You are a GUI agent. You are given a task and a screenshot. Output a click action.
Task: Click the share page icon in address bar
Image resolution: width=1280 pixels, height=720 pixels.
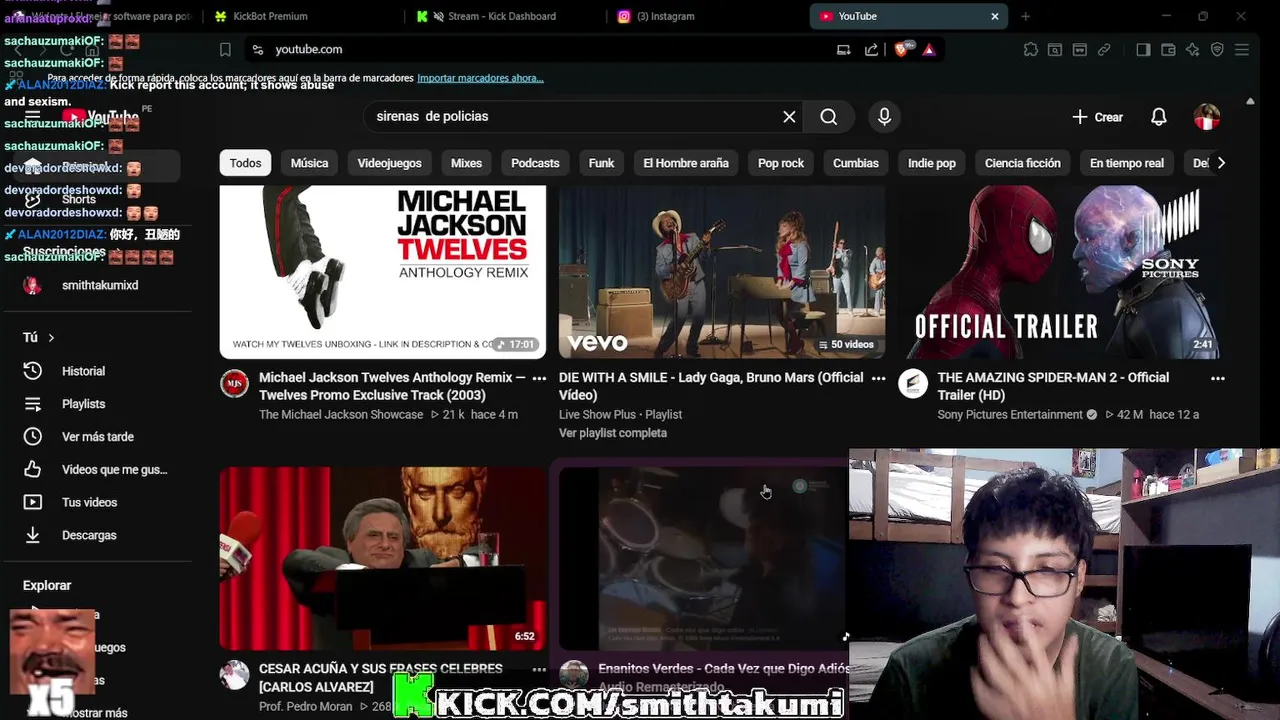(x=871, y=49)
